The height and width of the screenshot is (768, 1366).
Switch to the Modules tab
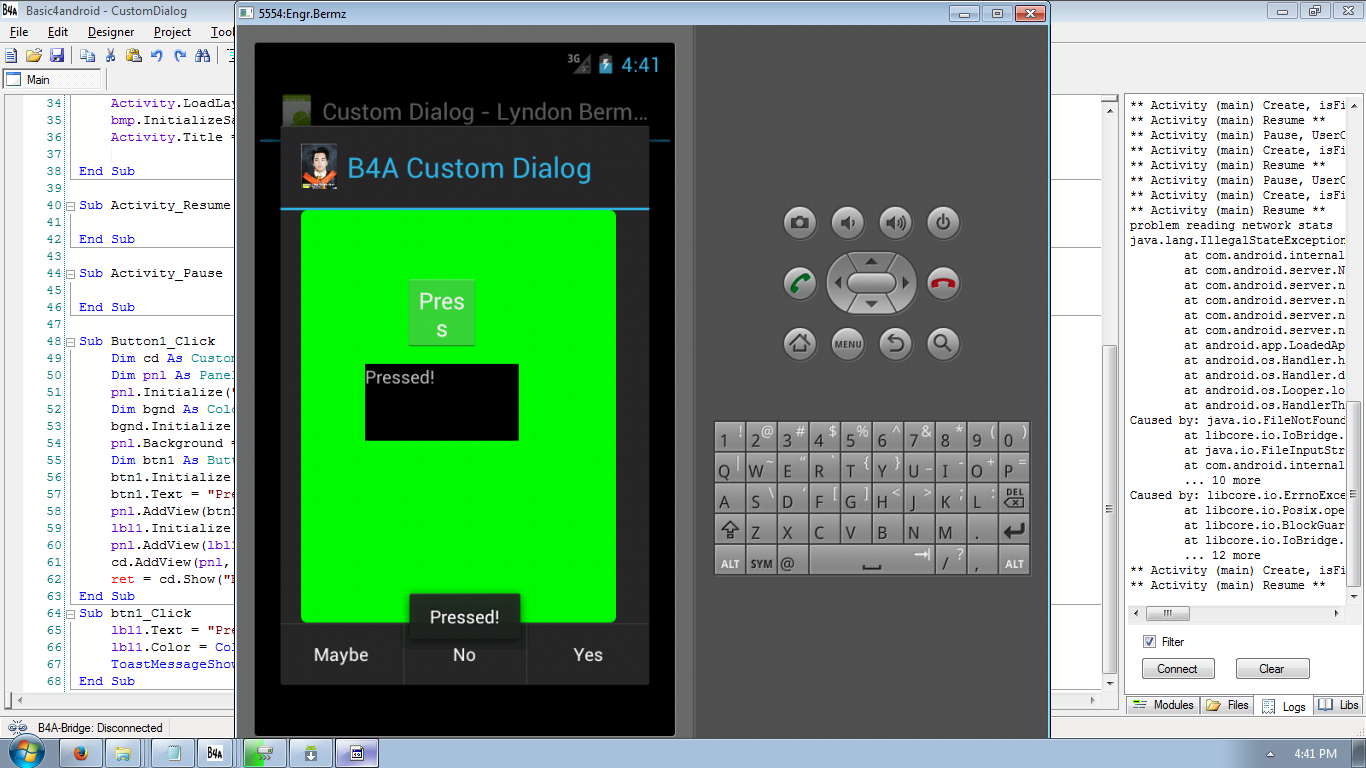click(x=1163, y=705)
